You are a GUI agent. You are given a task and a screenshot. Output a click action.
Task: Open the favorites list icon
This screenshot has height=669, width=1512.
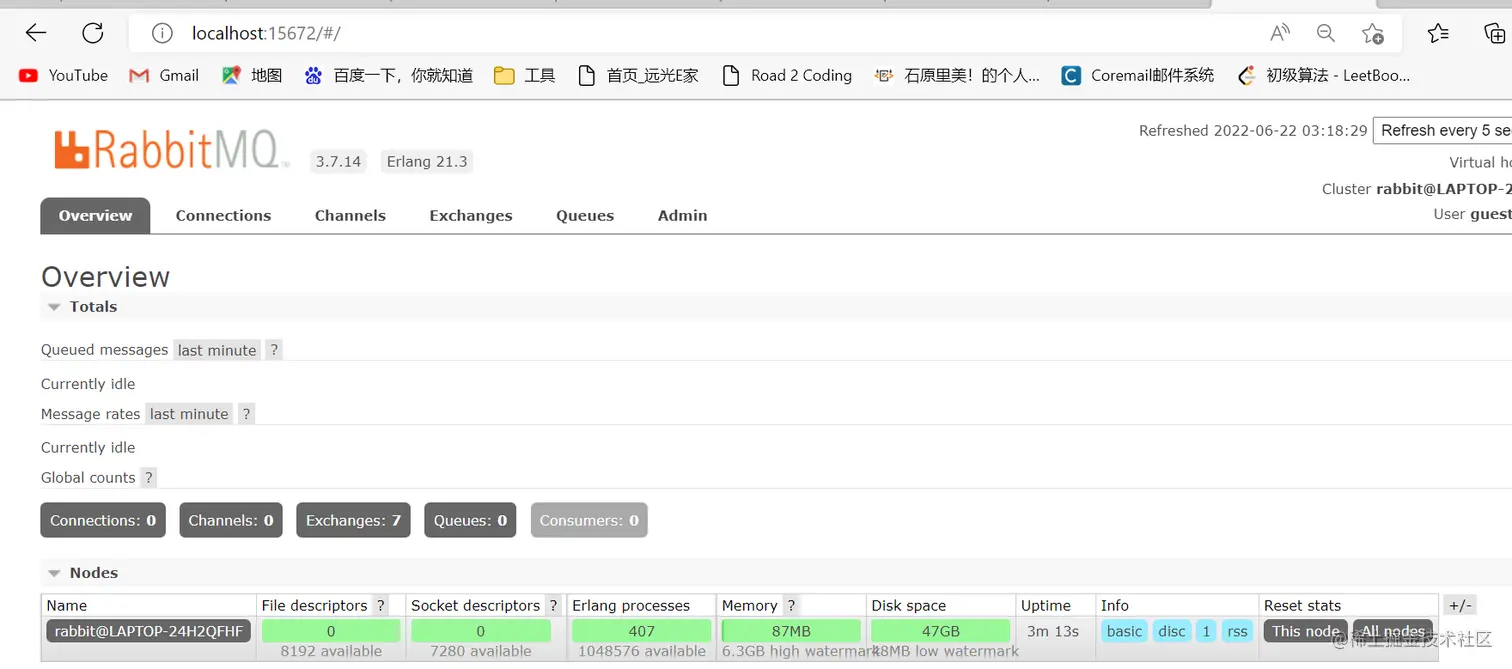tap(1438, 33)
